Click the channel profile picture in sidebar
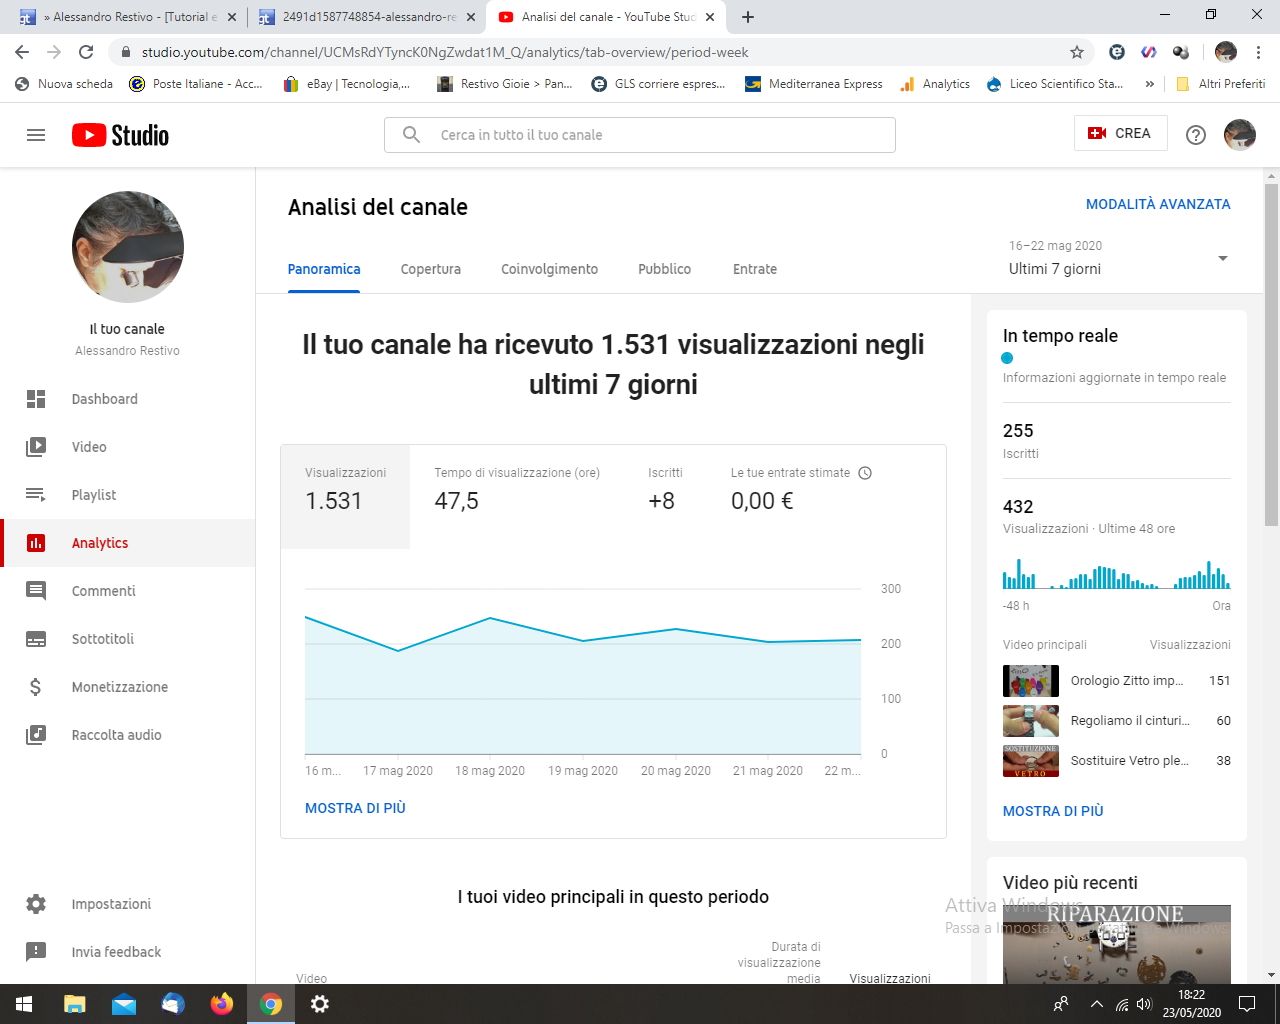Image resolution: width=1280 pixels, height=1024 pixels. point(128,247)
